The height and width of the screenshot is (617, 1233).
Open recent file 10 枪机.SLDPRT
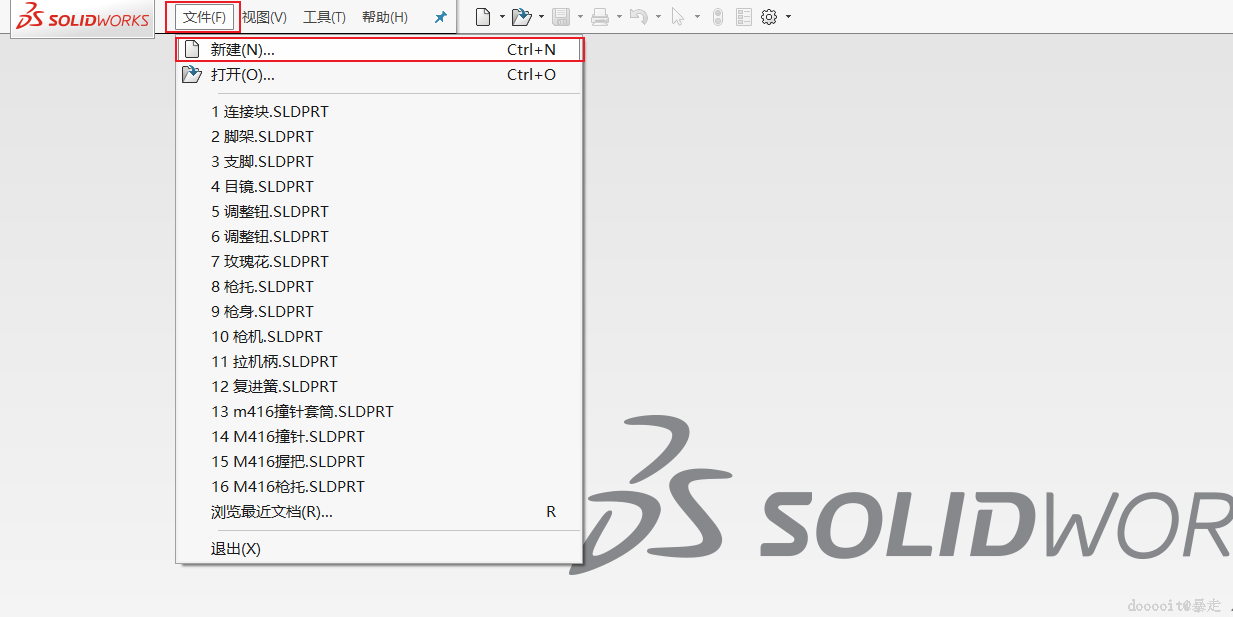[x=379, y=336]
